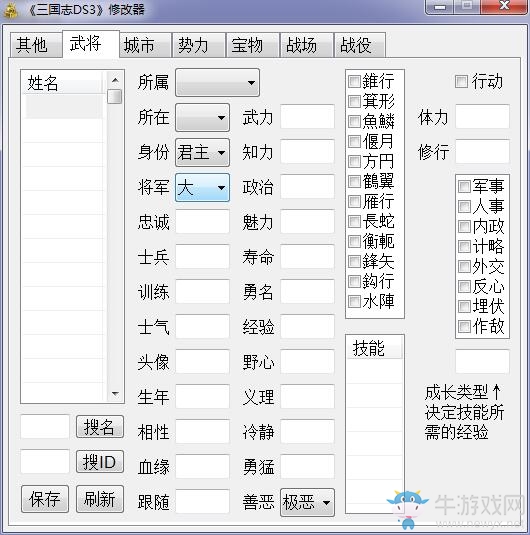Check the 人事 checkbox

(x=464, y=206)
